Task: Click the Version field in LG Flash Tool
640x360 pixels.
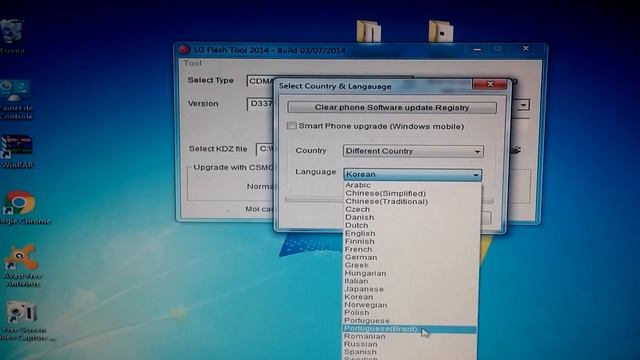Action: click(260, 104)
